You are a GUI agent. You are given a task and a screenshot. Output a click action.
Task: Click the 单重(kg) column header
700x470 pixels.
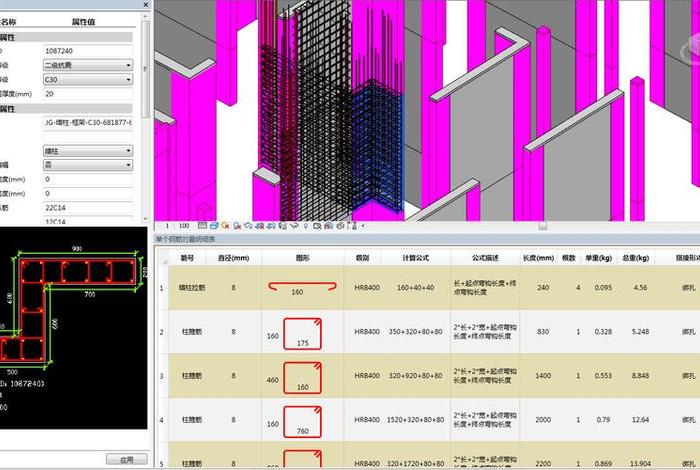(599, 258)
